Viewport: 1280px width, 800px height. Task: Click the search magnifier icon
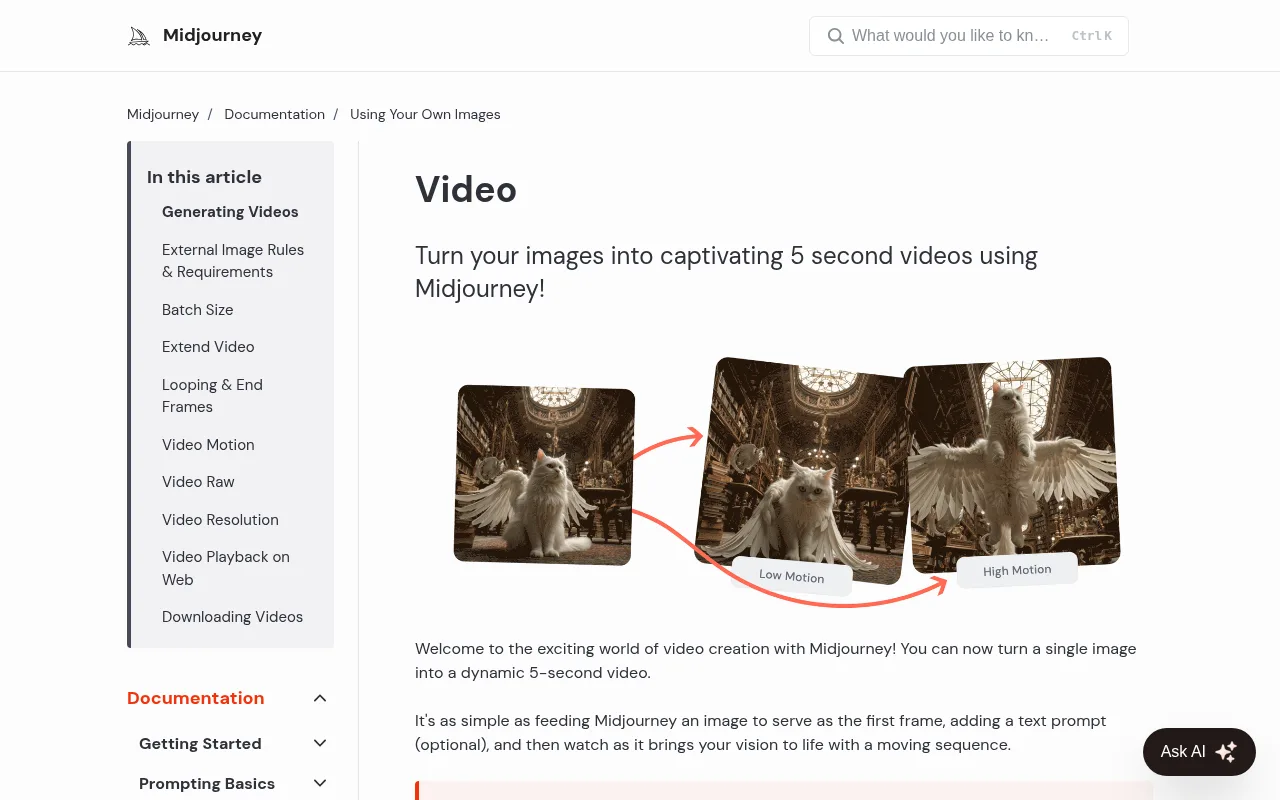(x=836, y=36)
